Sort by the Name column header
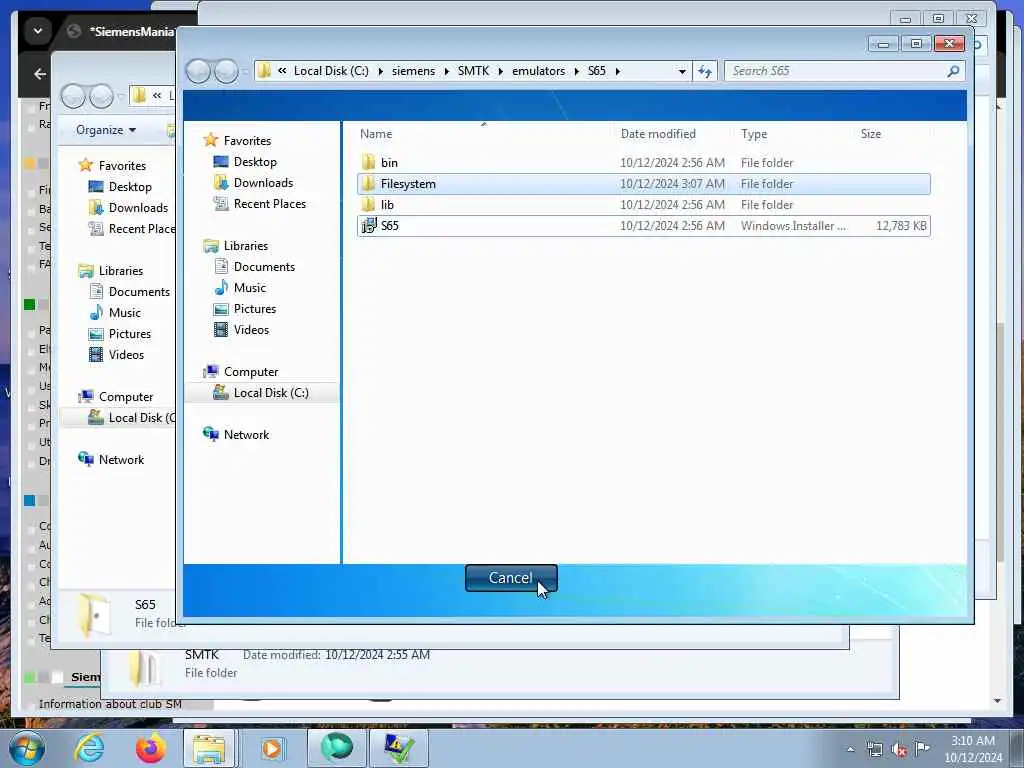This screenshot has width=1024, height=768. [376, 134]
